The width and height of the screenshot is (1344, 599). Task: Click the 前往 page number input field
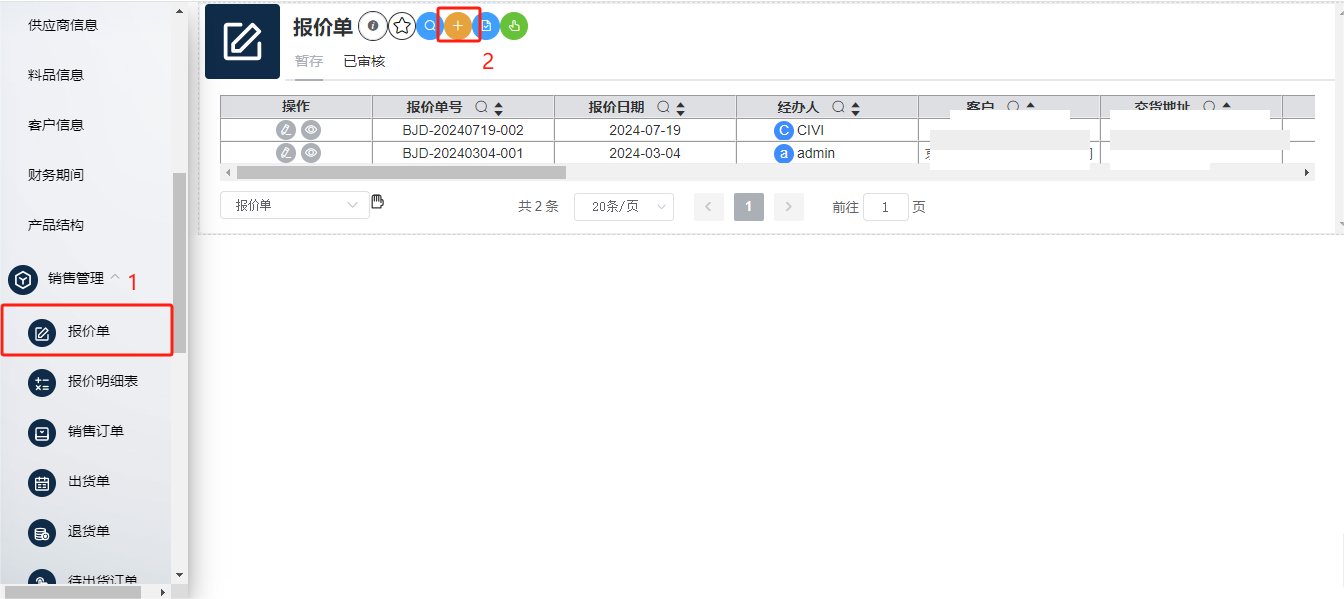pos(886,207)
